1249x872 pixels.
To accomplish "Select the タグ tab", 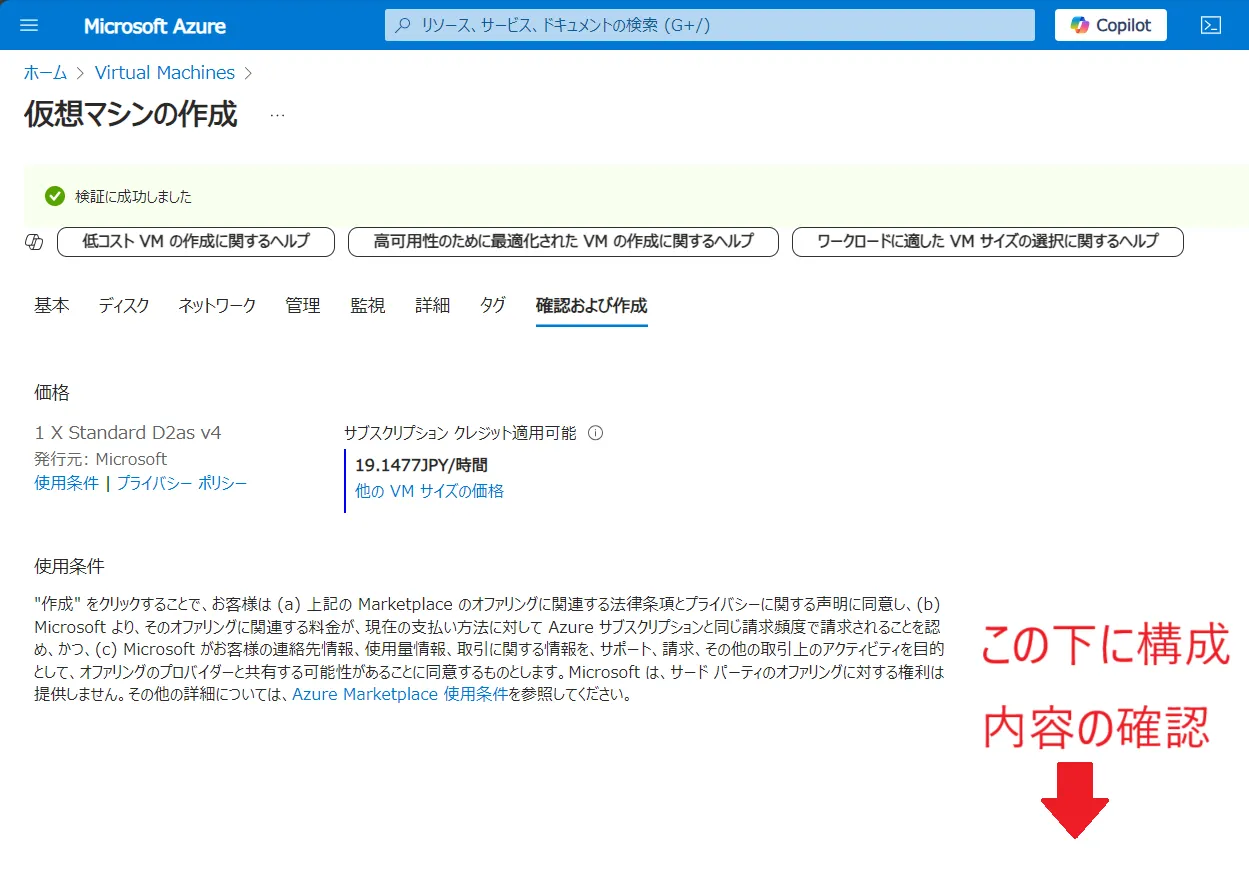I will pos(492,306).
